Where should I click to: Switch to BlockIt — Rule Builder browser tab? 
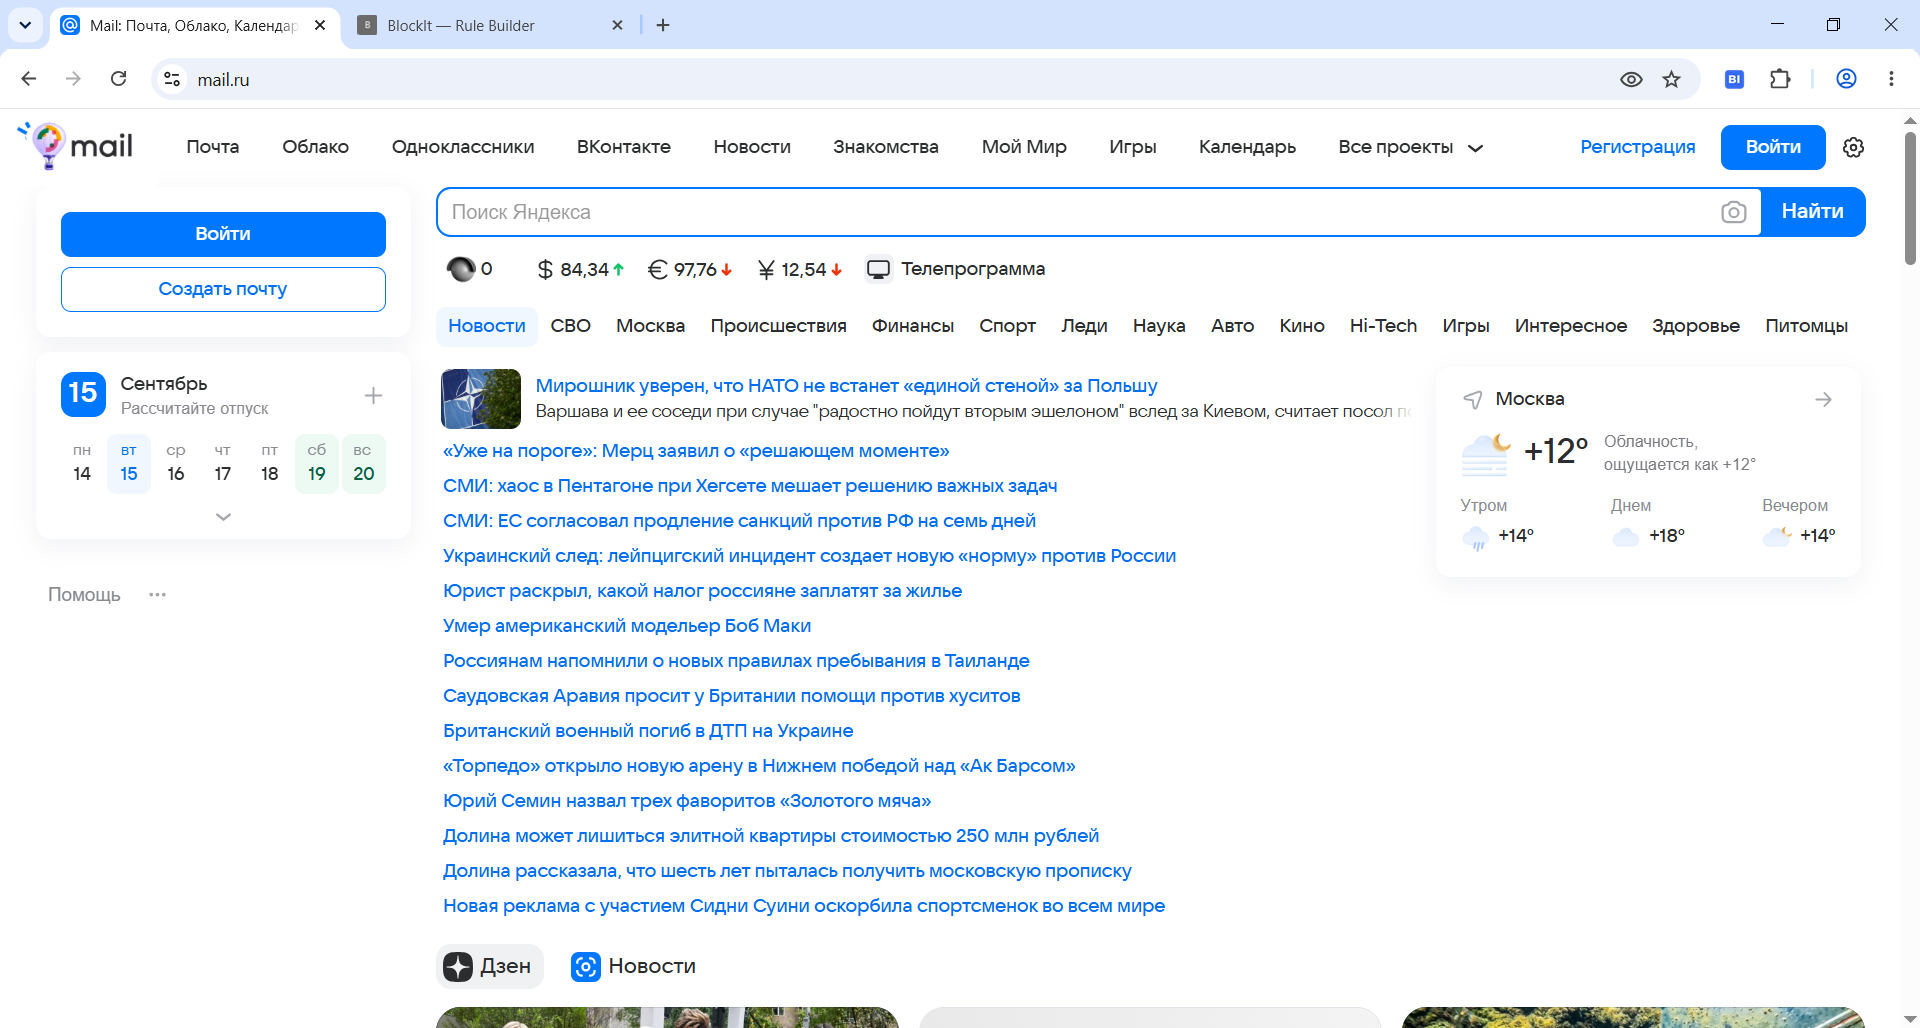click(x=491, y=25)
